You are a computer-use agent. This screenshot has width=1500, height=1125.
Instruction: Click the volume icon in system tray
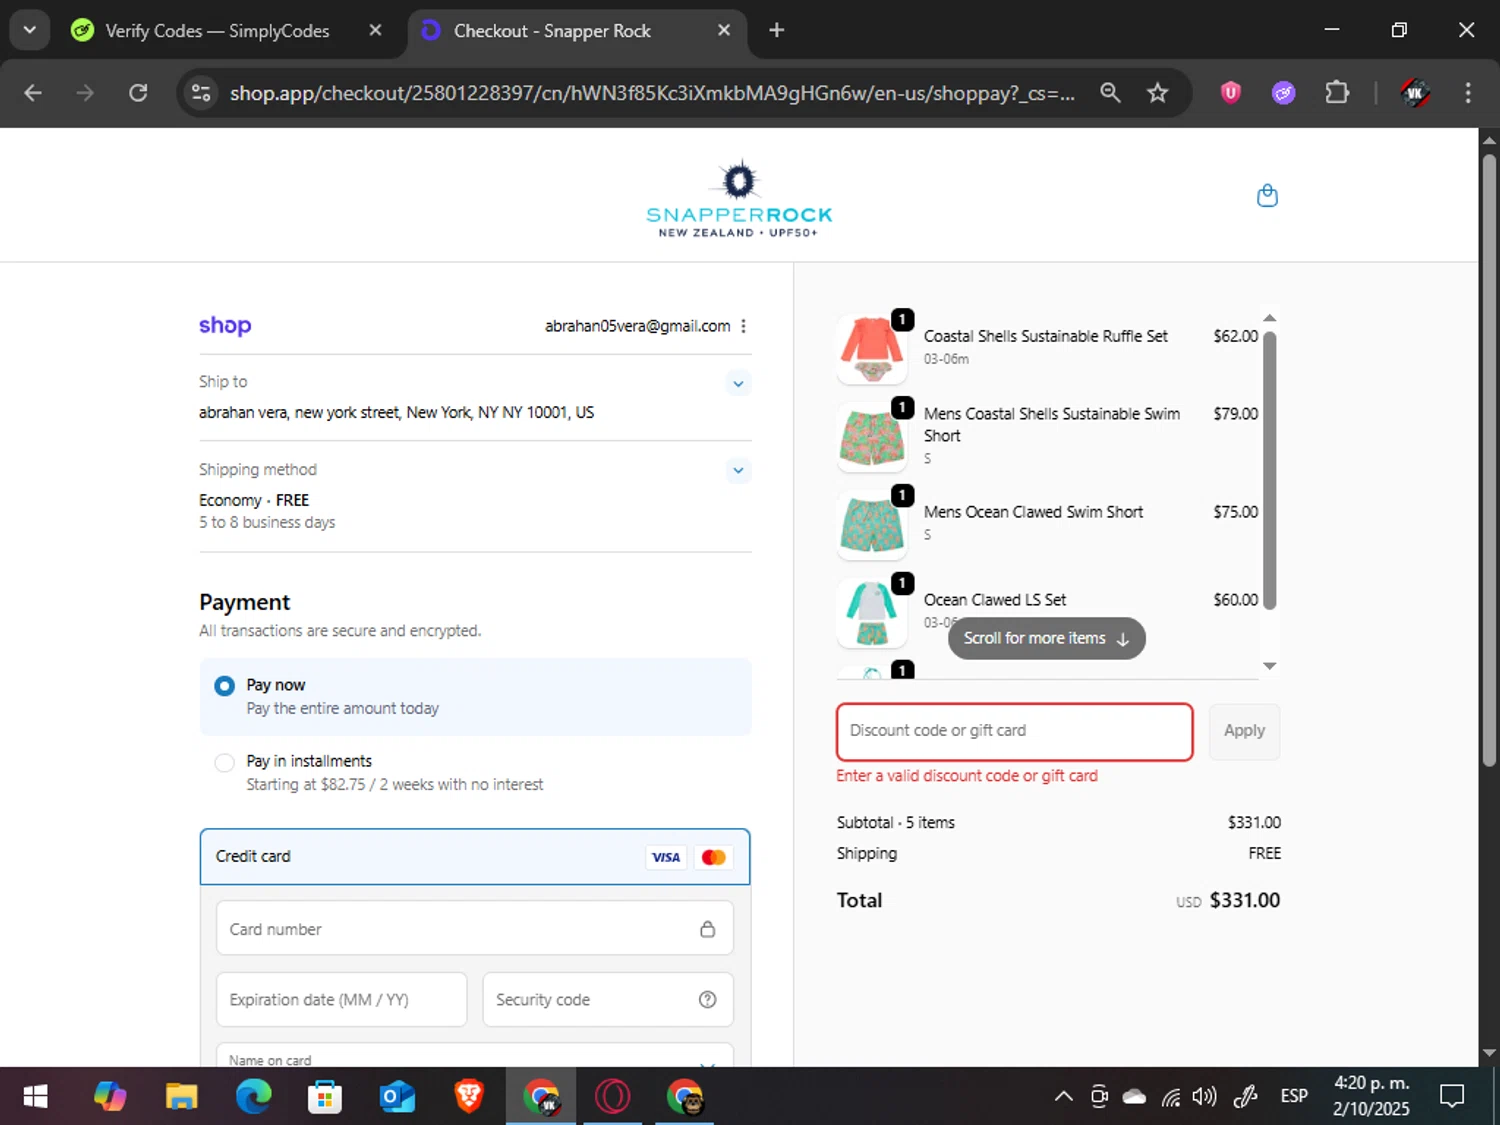tap(1204, 1097)
